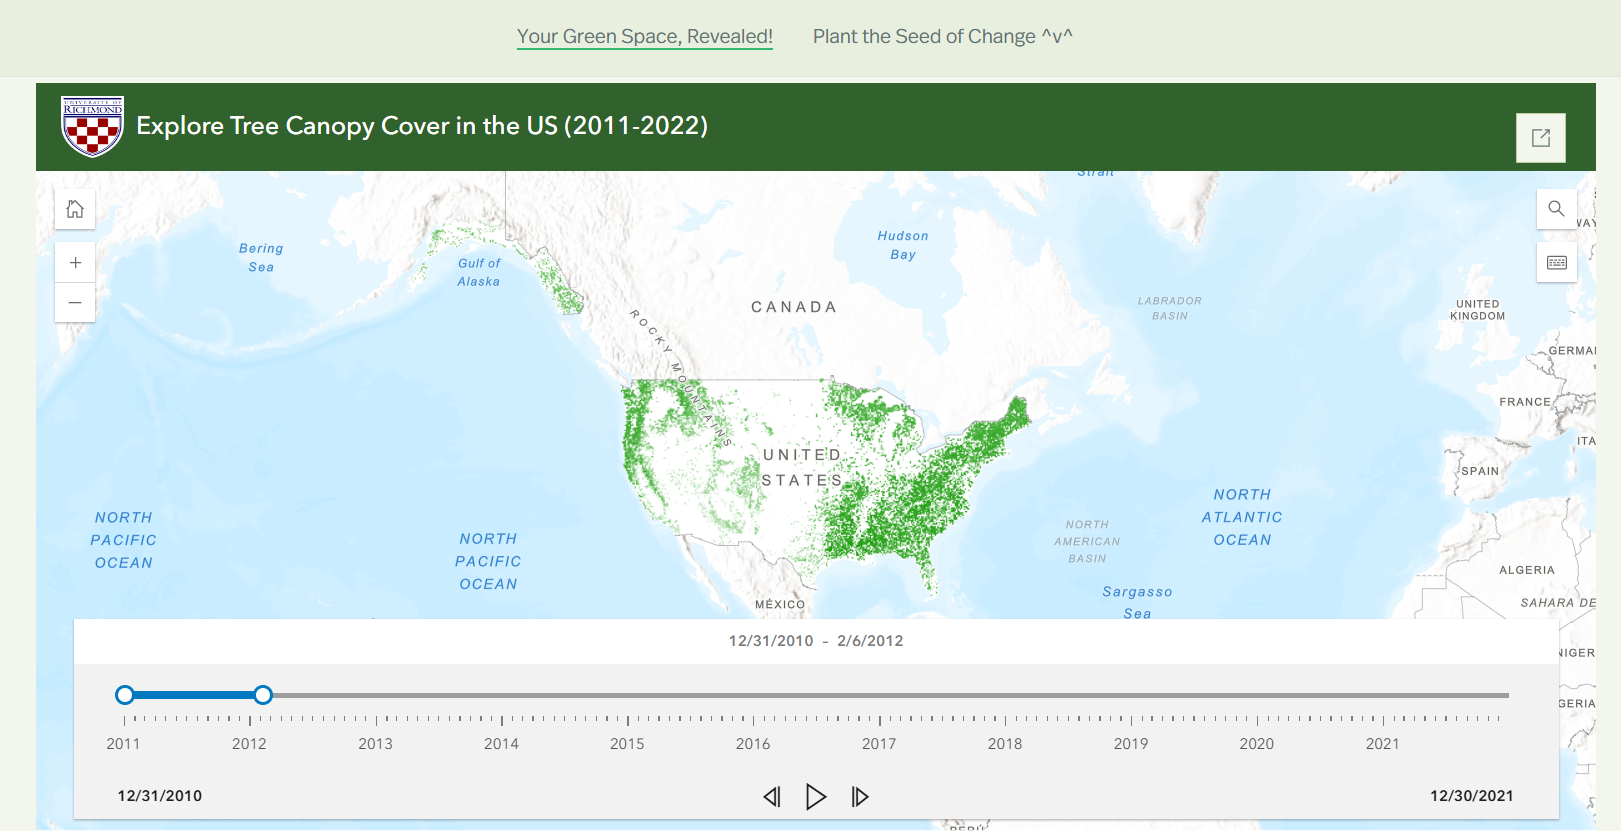Click the right time slider handle

tap(263, 695)
